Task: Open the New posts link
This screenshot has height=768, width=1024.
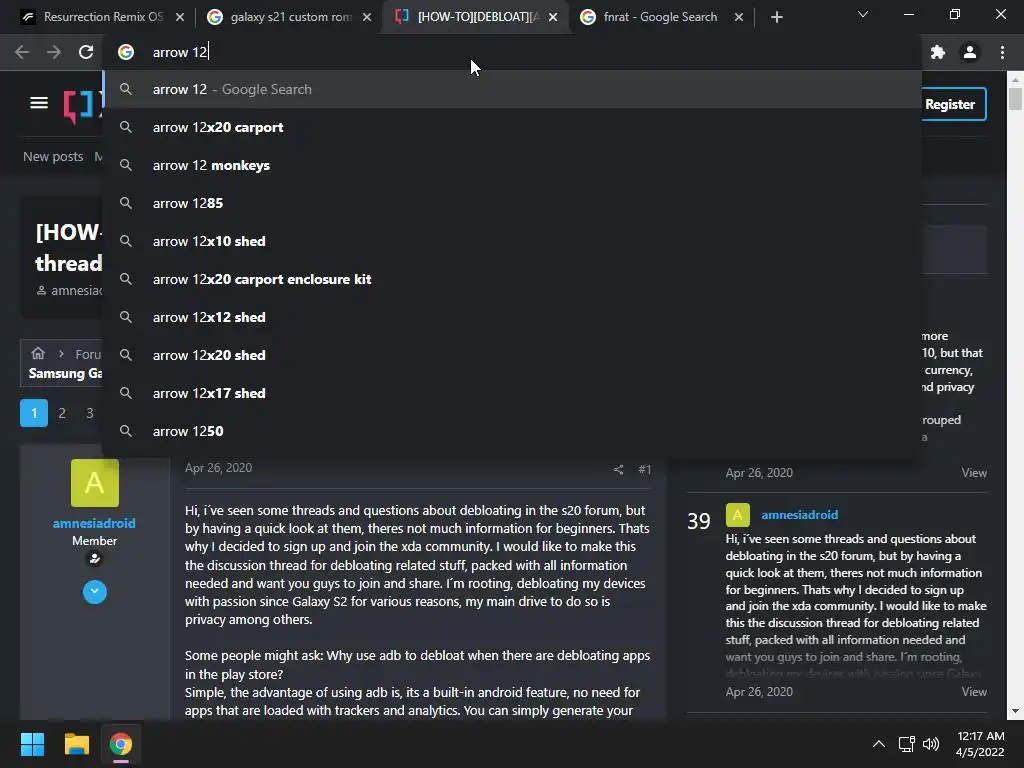Action: pyautogui.click(x=53, y=157)
